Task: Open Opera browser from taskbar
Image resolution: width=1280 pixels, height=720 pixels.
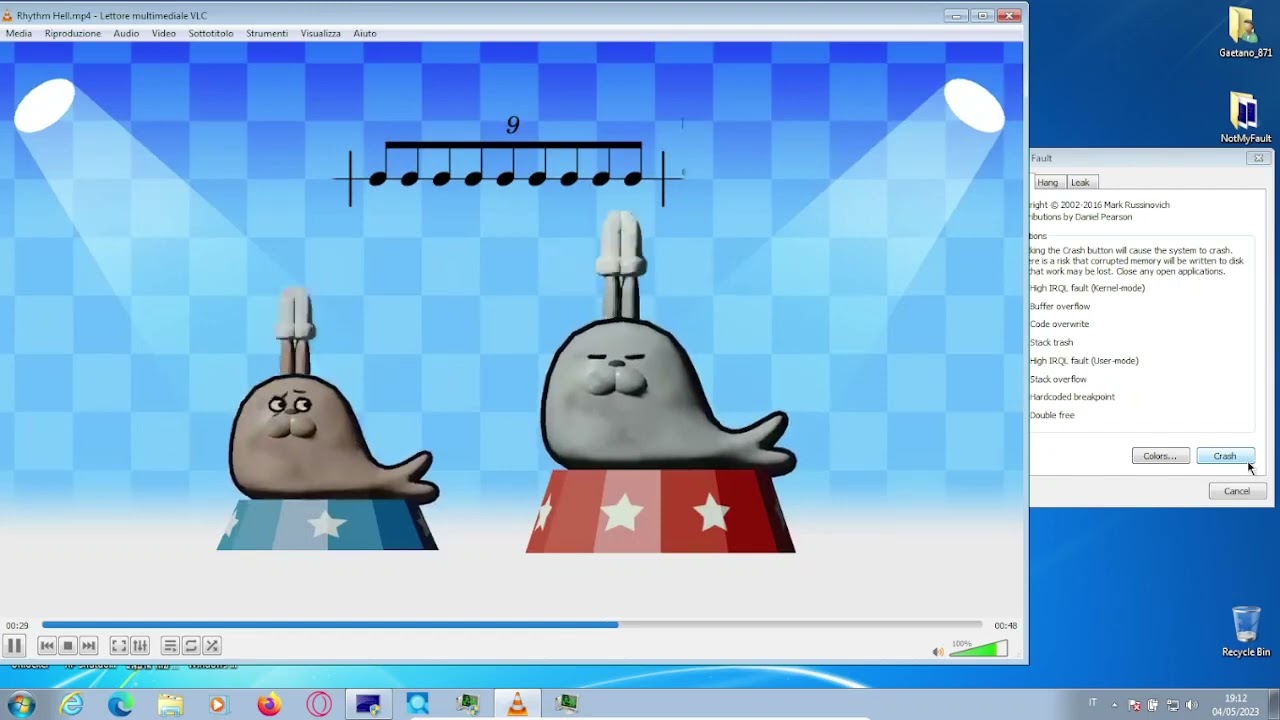Action: coord(319,704)
